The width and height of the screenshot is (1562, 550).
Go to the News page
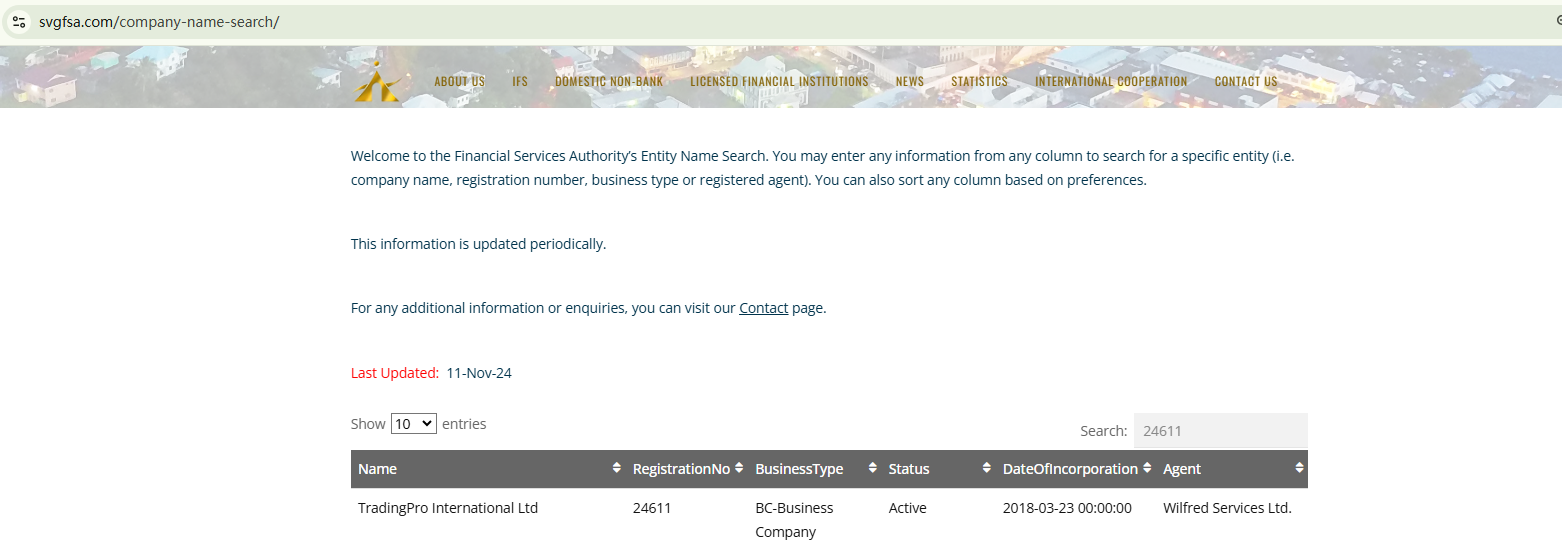point(910,82)
